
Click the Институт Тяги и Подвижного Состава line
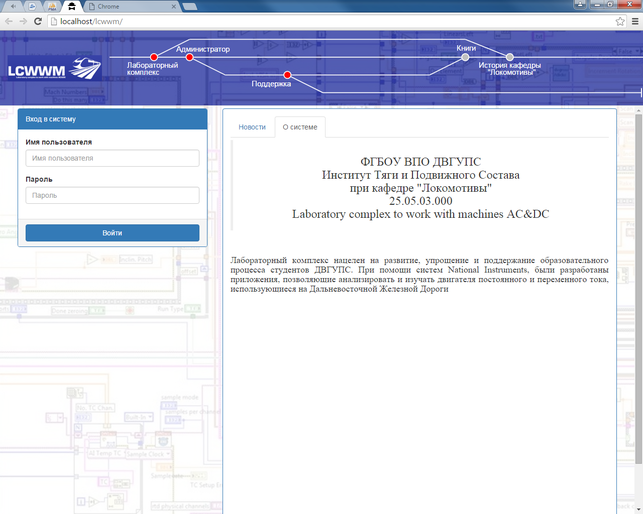click(x=420, y=175)
